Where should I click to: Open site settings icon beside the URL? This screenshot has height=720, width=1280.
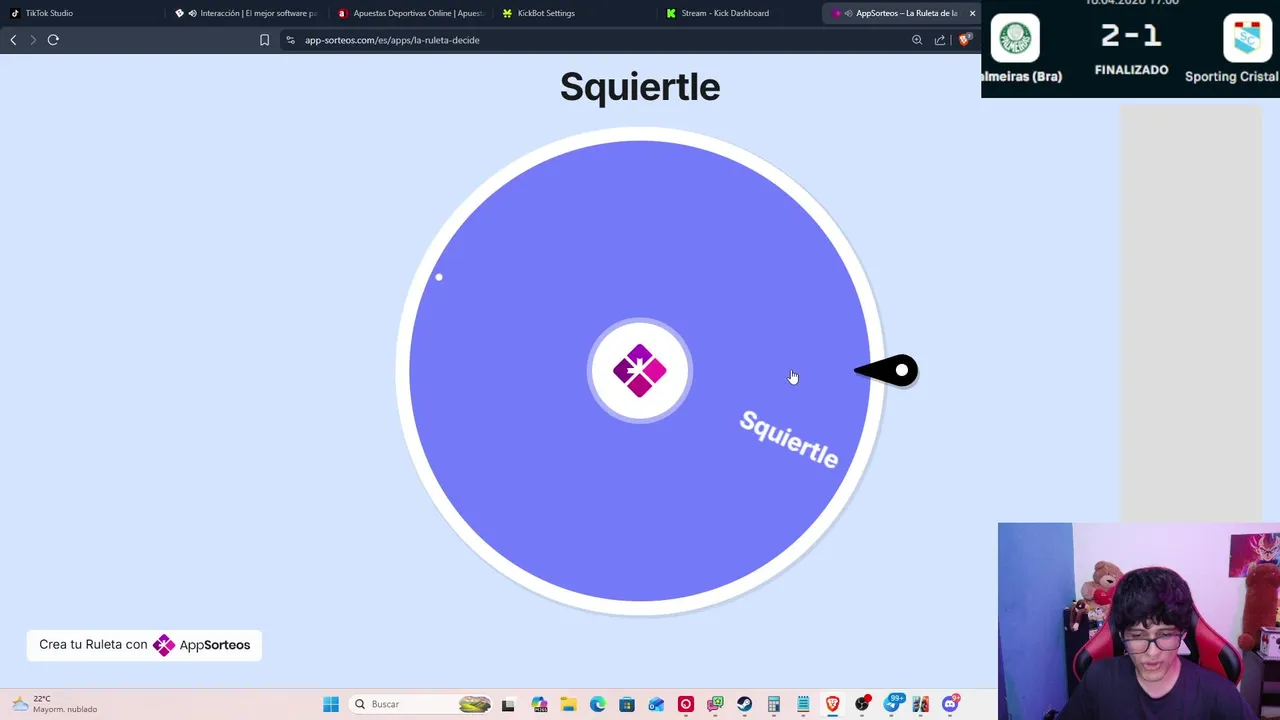tap(290, 40)
